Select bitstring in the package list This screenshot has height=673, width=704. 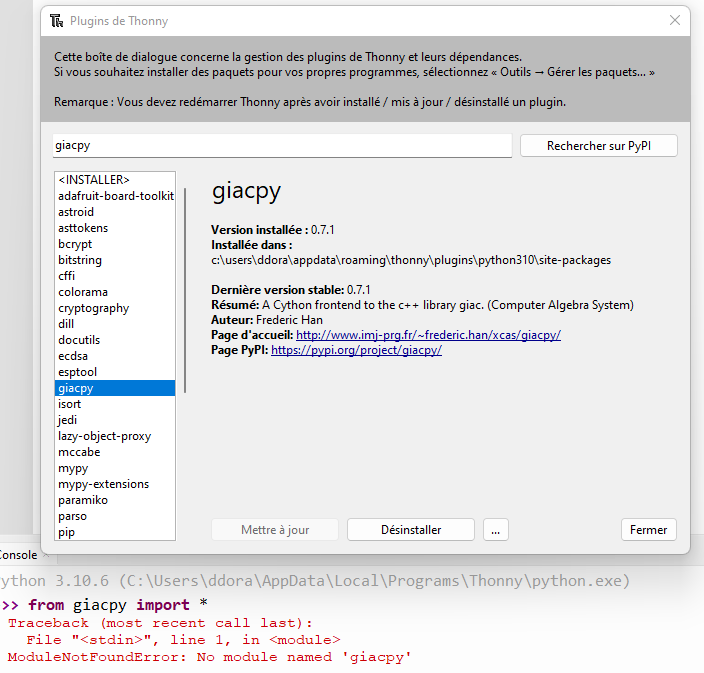(x=114, y=260)
